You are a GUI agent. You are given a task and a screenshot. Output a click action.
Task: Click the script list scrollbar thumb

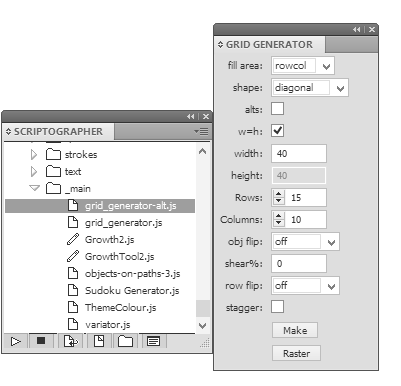click(203, 308)
